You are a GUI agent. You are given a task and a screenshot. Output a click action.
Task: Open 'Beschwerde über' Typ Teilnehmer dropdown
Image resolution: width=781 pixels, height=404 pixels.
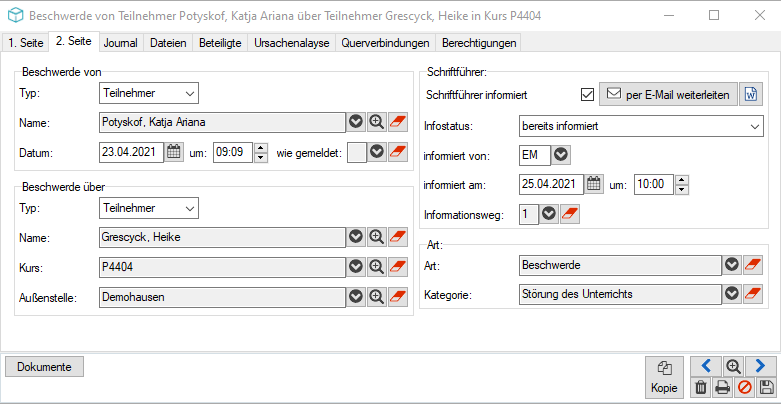(x=190, y=208)
